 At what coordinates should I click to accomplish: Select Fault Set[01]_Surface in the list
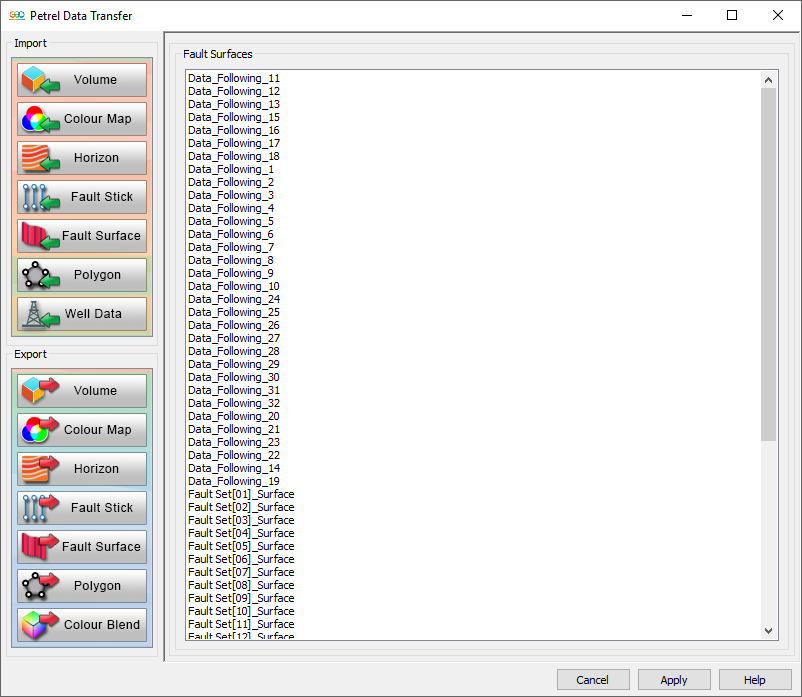tap(241, 494)
